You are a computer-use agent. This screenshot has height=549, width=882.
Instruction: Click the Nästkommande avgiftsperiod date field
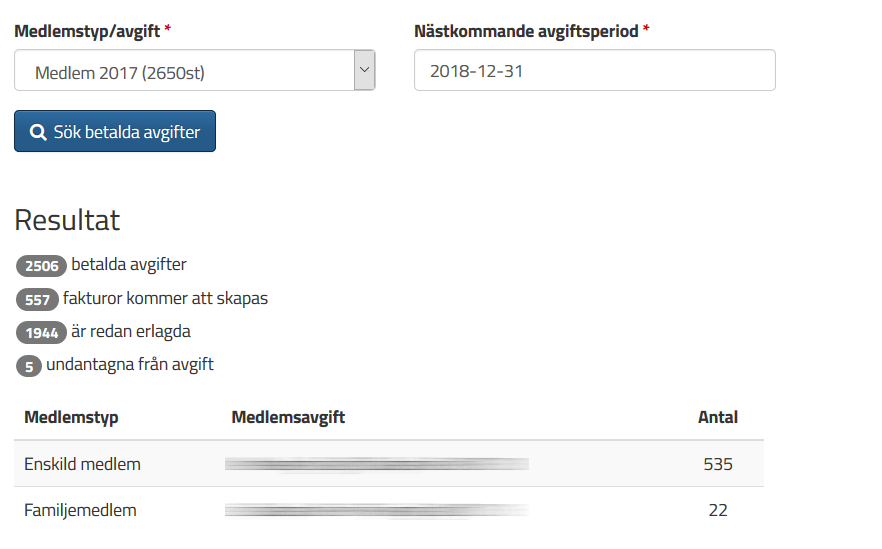point(595,70)
